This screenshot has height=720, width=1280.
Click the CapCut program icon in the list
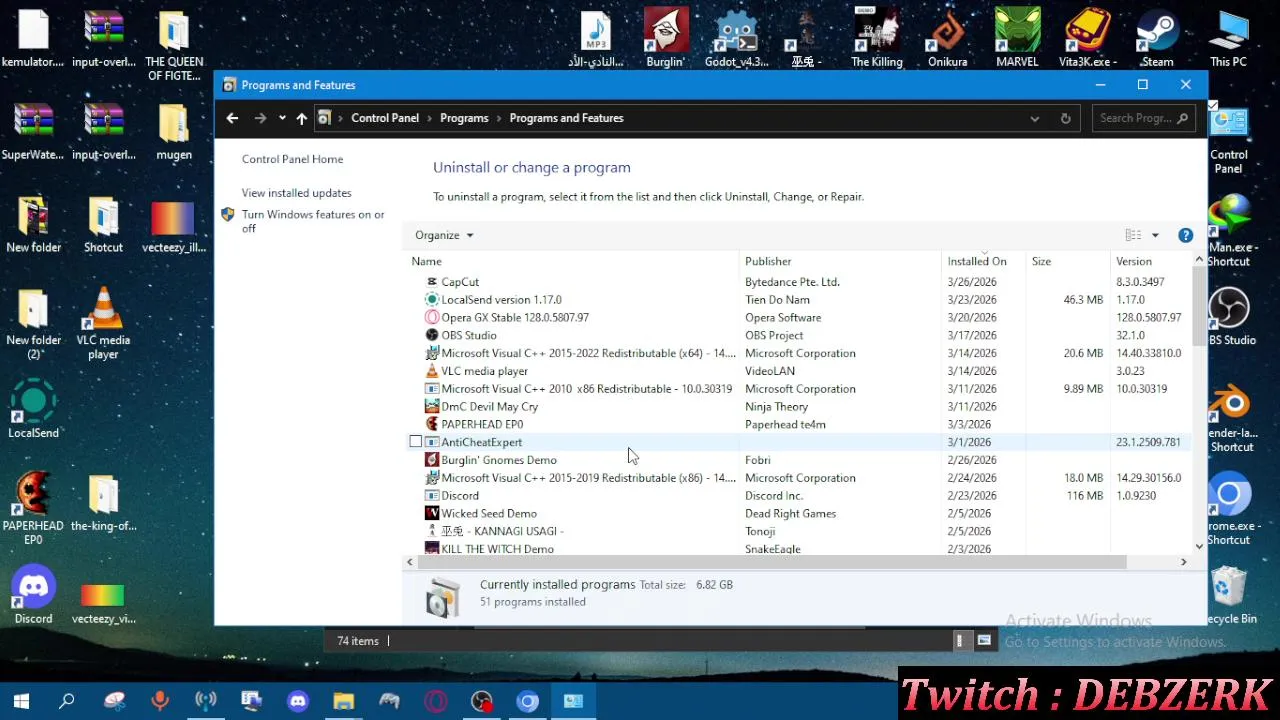click(432, 282)
